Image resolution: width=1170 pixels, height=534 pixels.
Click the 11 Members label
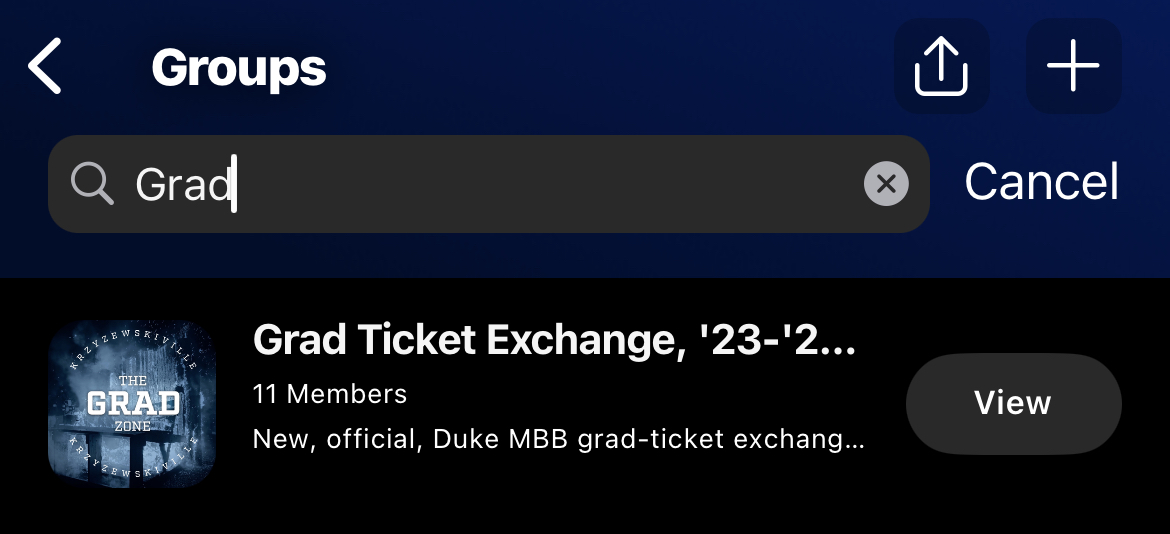click(330, 394)
